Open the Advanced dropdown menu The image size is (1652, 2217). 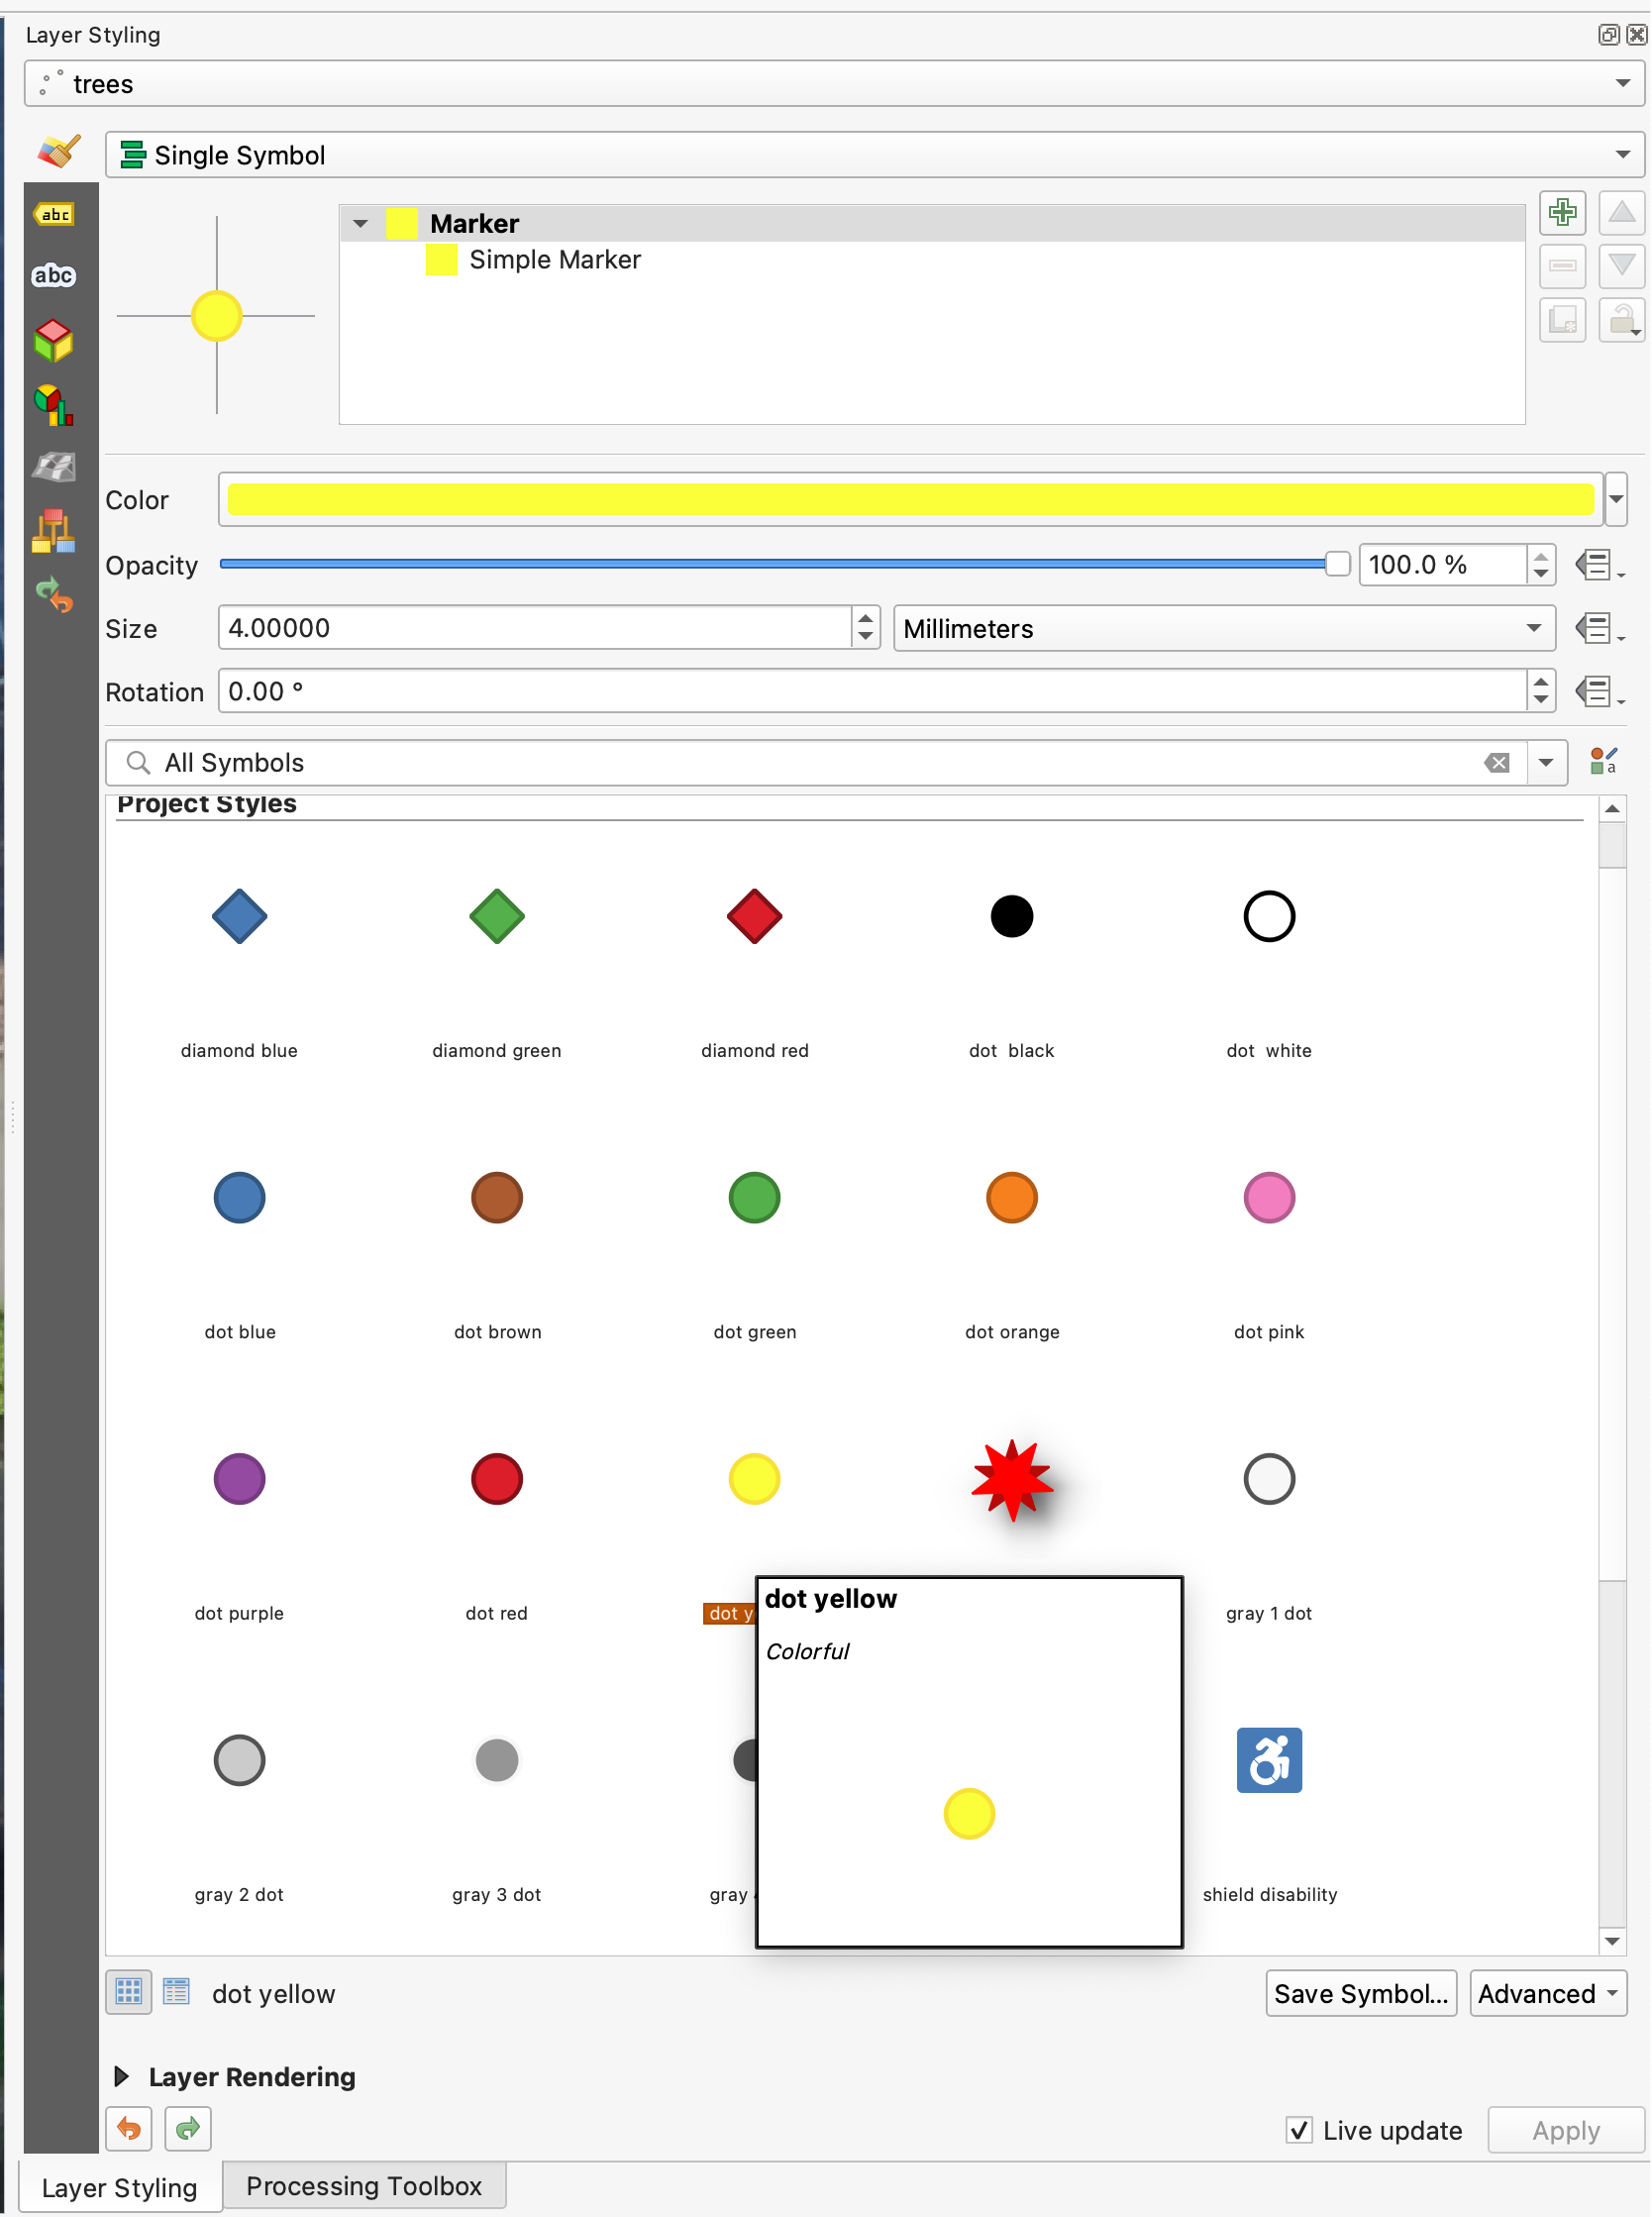[x=1547, y=1994]
